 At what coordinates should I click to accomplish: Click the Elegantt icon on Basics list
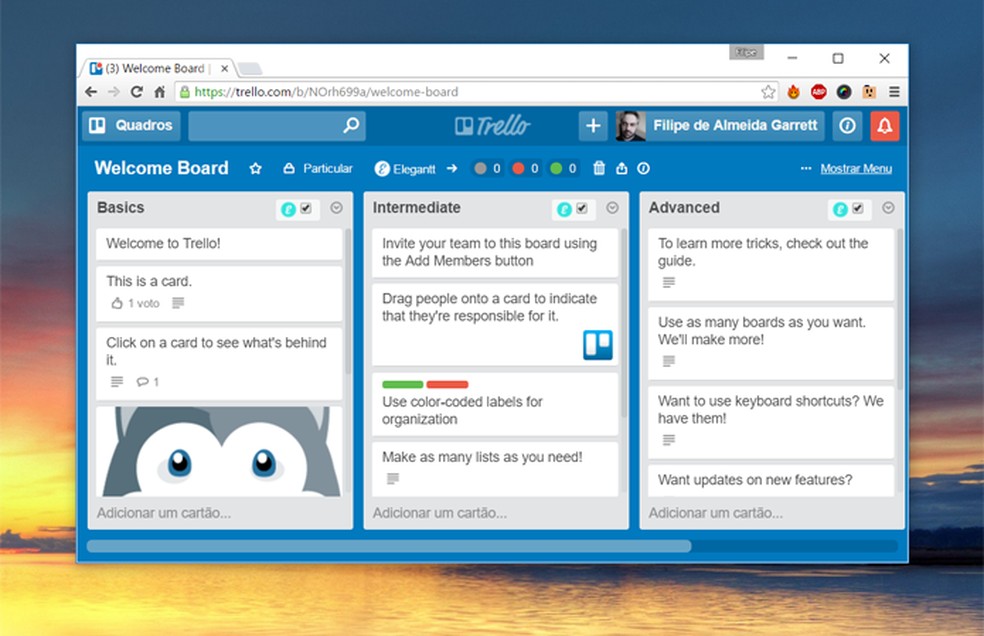pyautogui.click(x=288, y=209)
